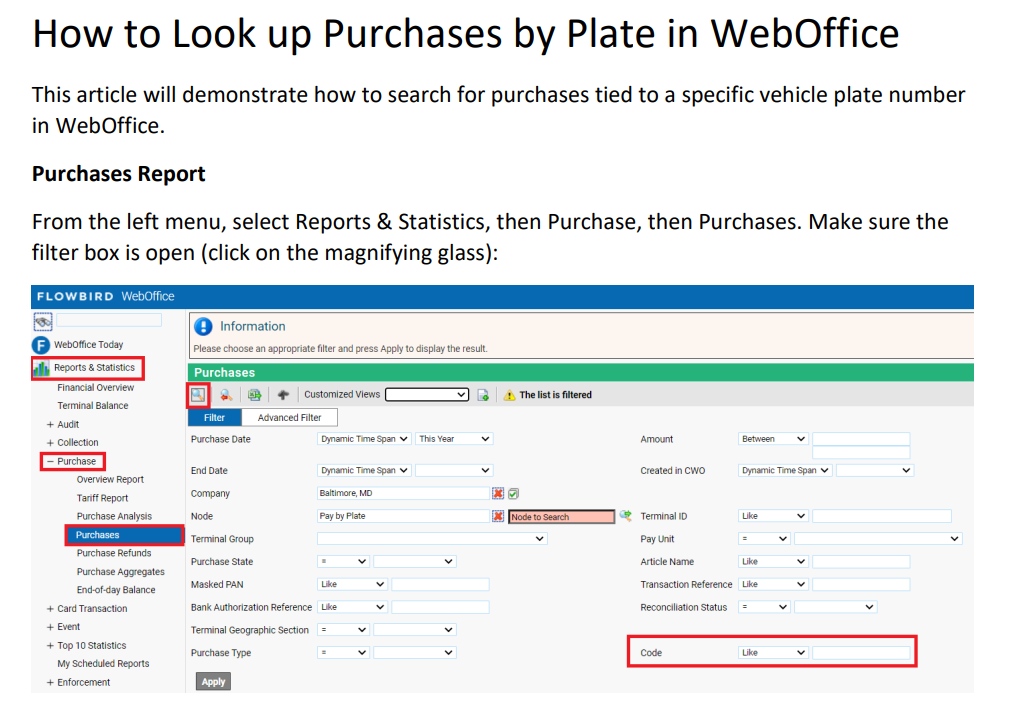Click the binoculars search icon in the sidebar
Screen dimensions: 1027x701
point(43,322)
